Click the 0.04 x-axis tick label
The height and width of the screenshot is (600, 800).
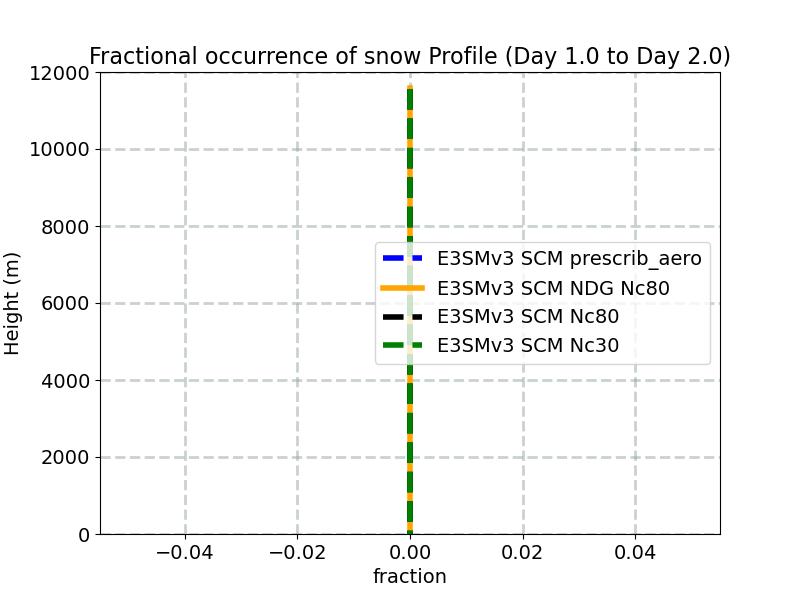[635, 552]
